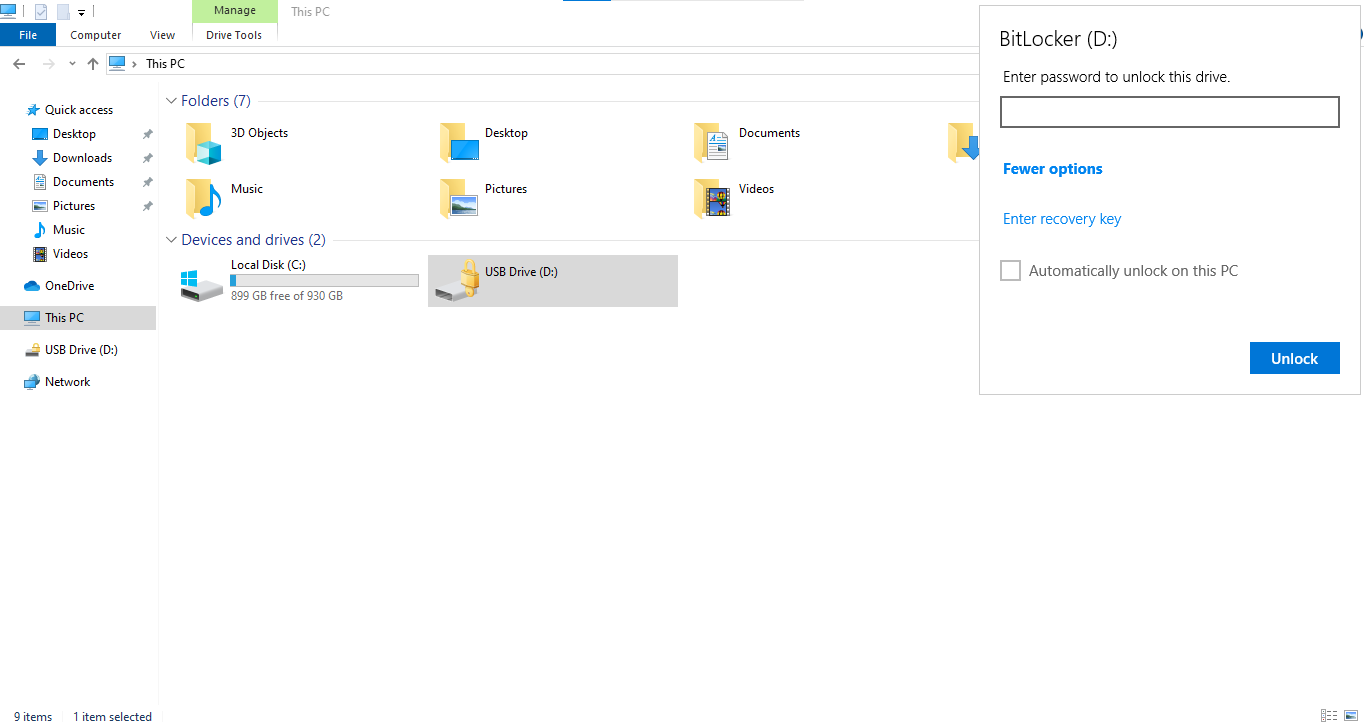Select the partially hidden Downloads folder icon
Viewport: 1364px width, 728px height.
click(963, 143)
